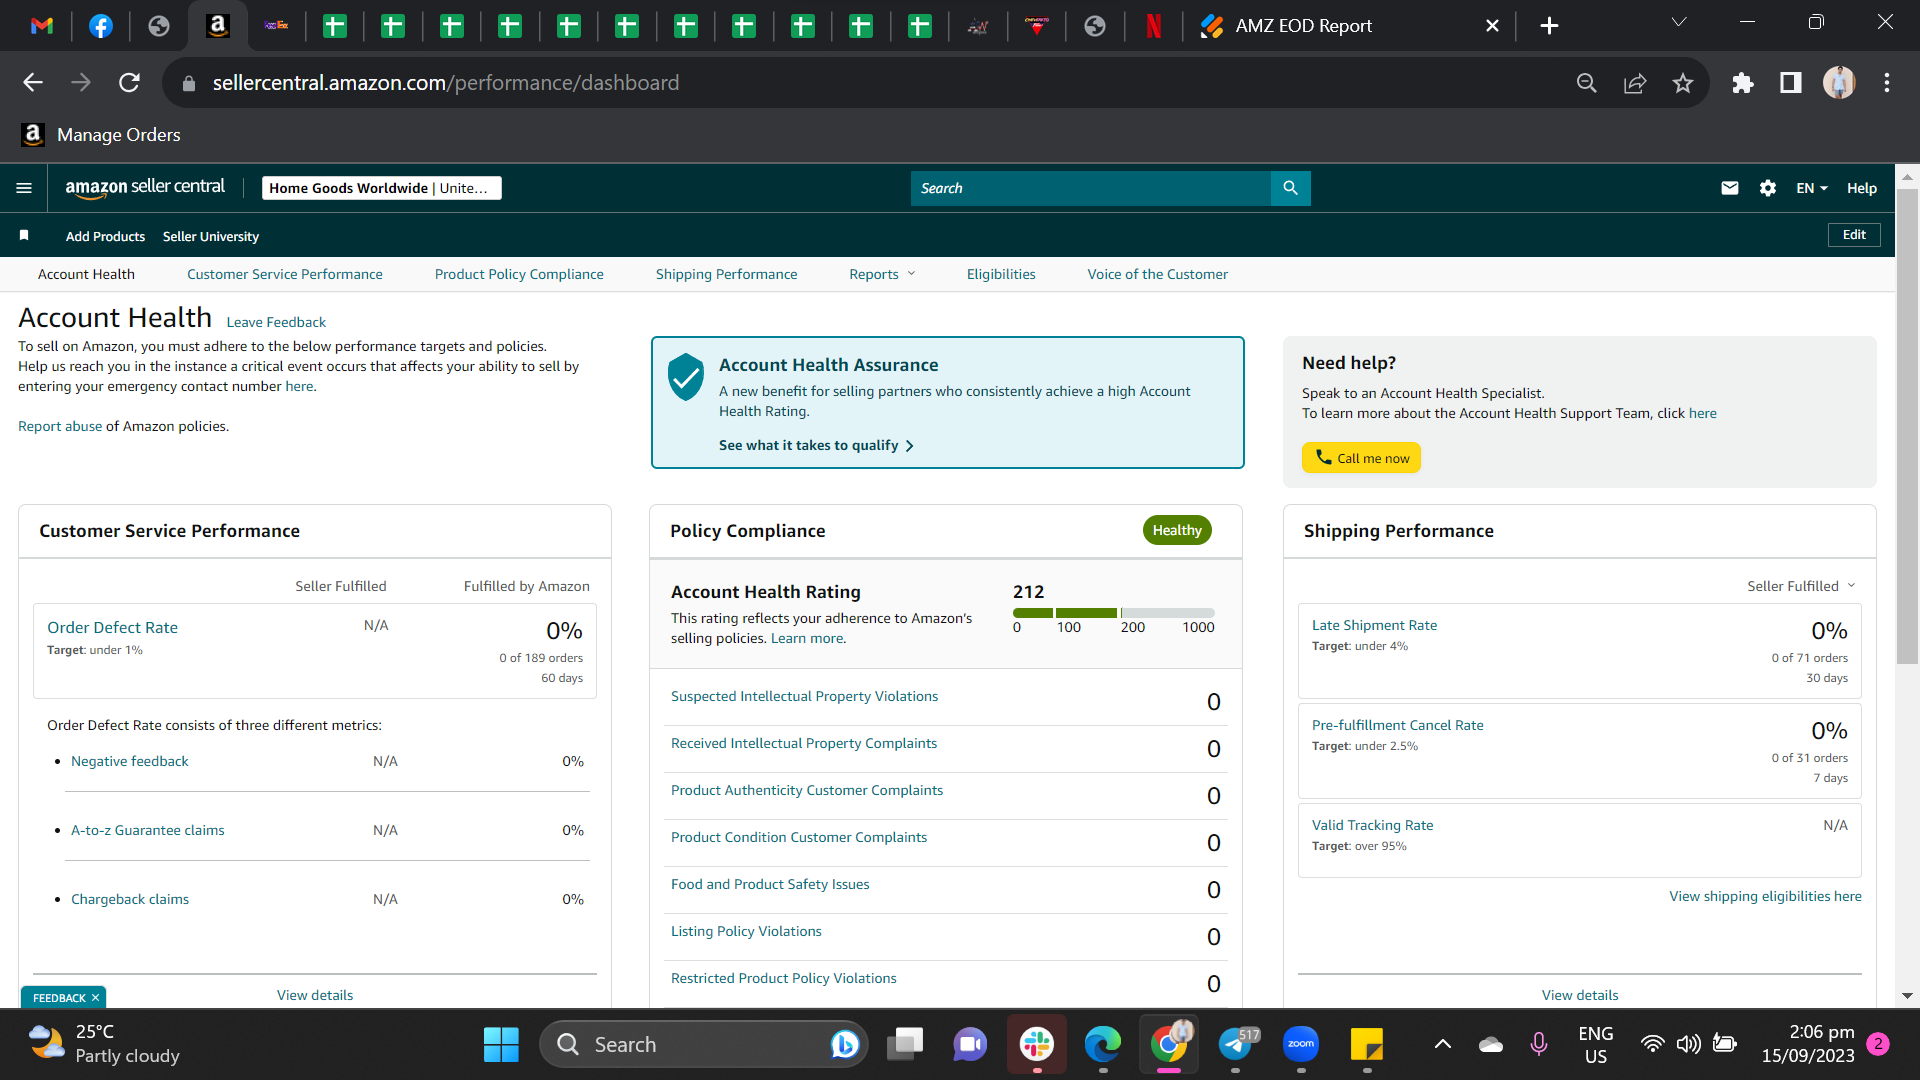Screen dimensions: 1920x1080
Task: Click the search magnifier button
Action: (x=1290, y=188)
